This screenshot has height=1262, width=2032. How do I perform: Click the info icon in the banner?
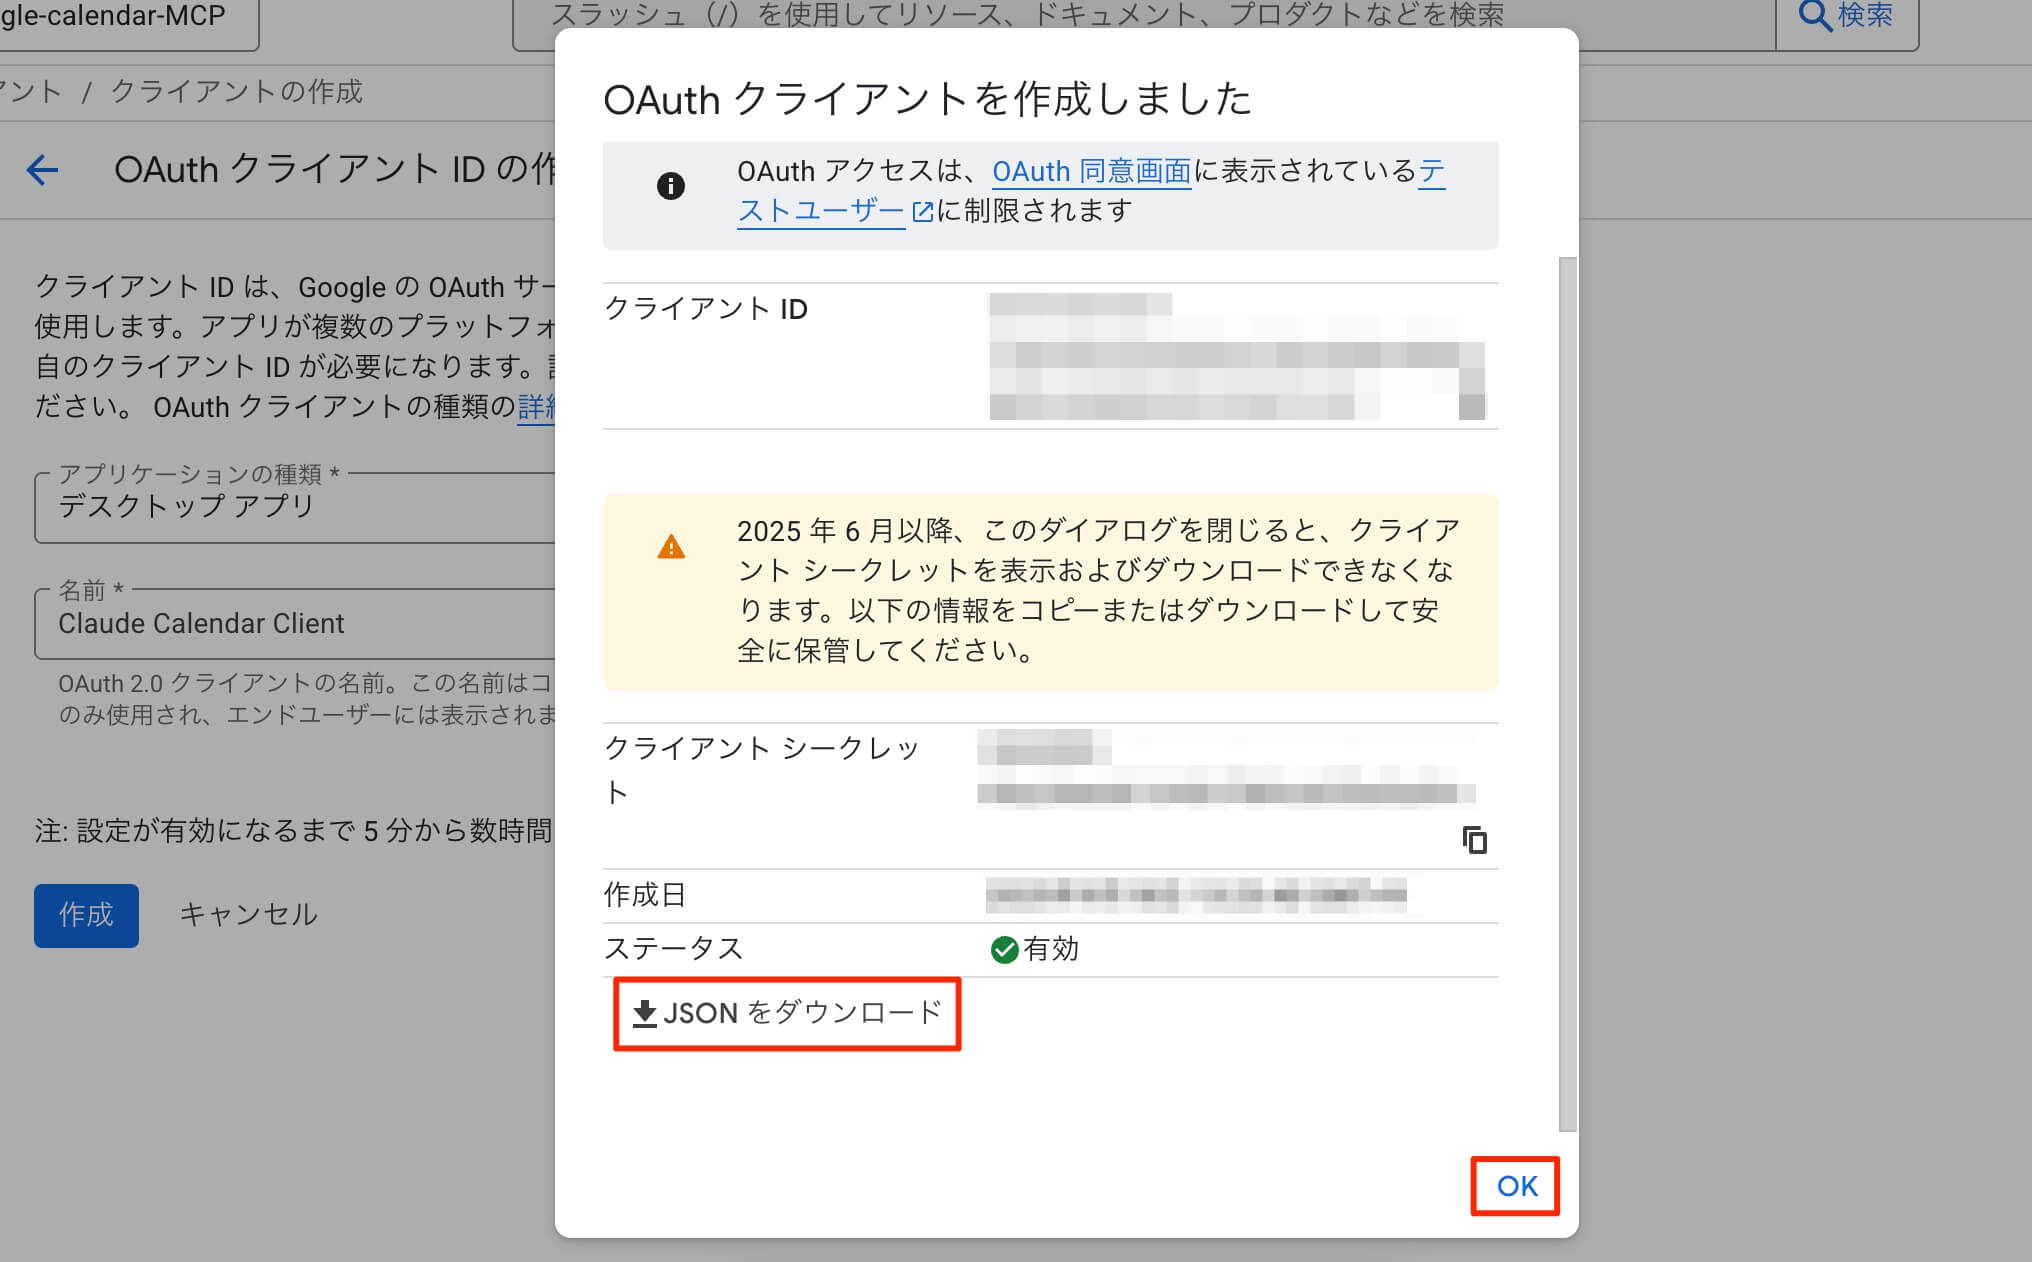670,186
